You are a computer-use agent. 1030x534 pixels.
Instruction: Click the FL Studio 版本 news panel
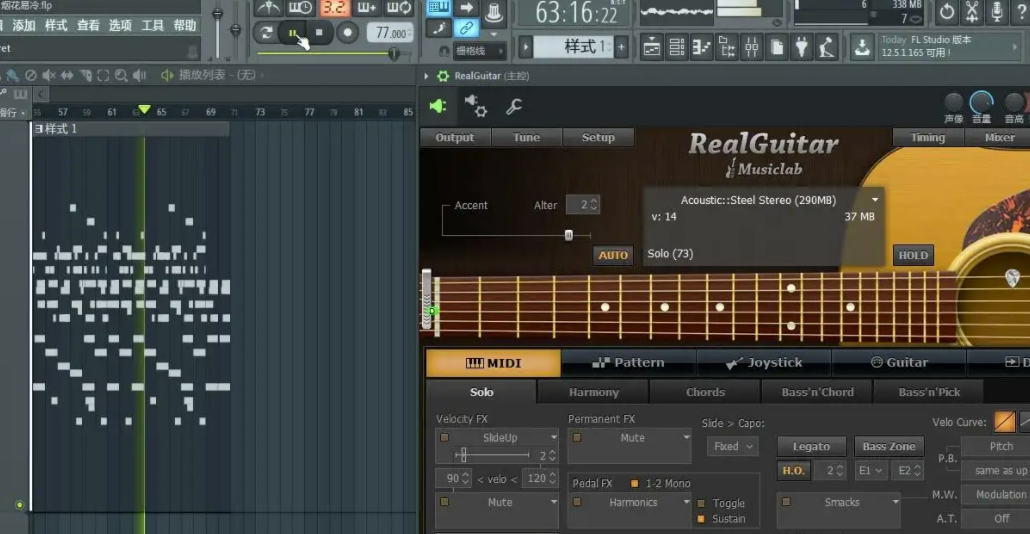(x=948, y=47)
